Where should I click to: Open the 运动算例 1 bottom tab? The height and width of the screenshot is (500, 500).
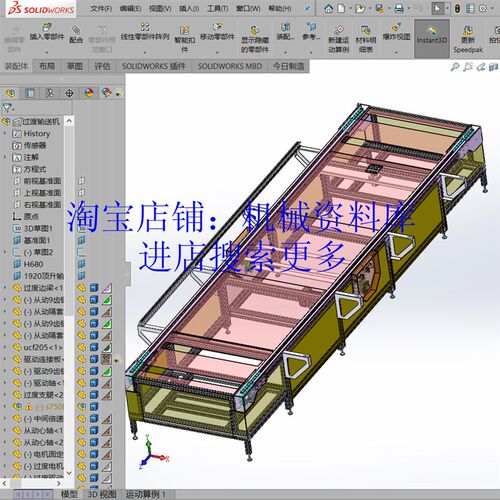click(145, 494)
